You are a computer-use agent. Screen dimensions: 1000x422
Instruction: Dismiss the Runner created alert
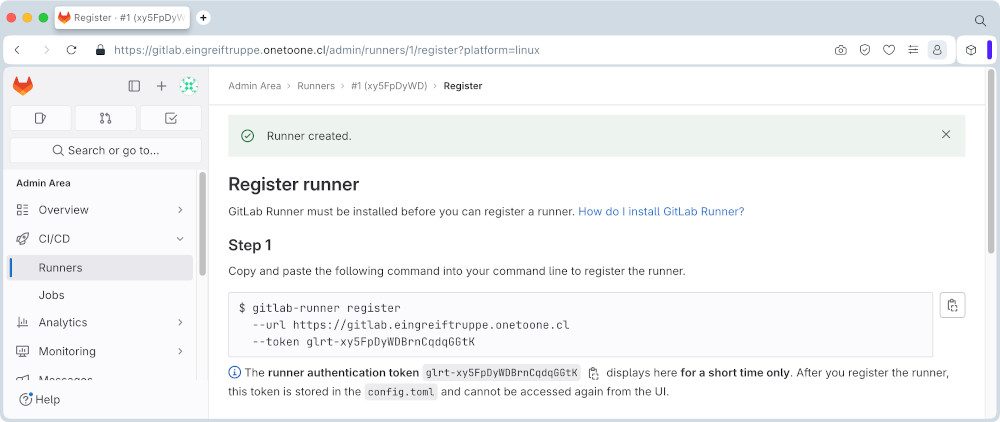pos(946,135)
